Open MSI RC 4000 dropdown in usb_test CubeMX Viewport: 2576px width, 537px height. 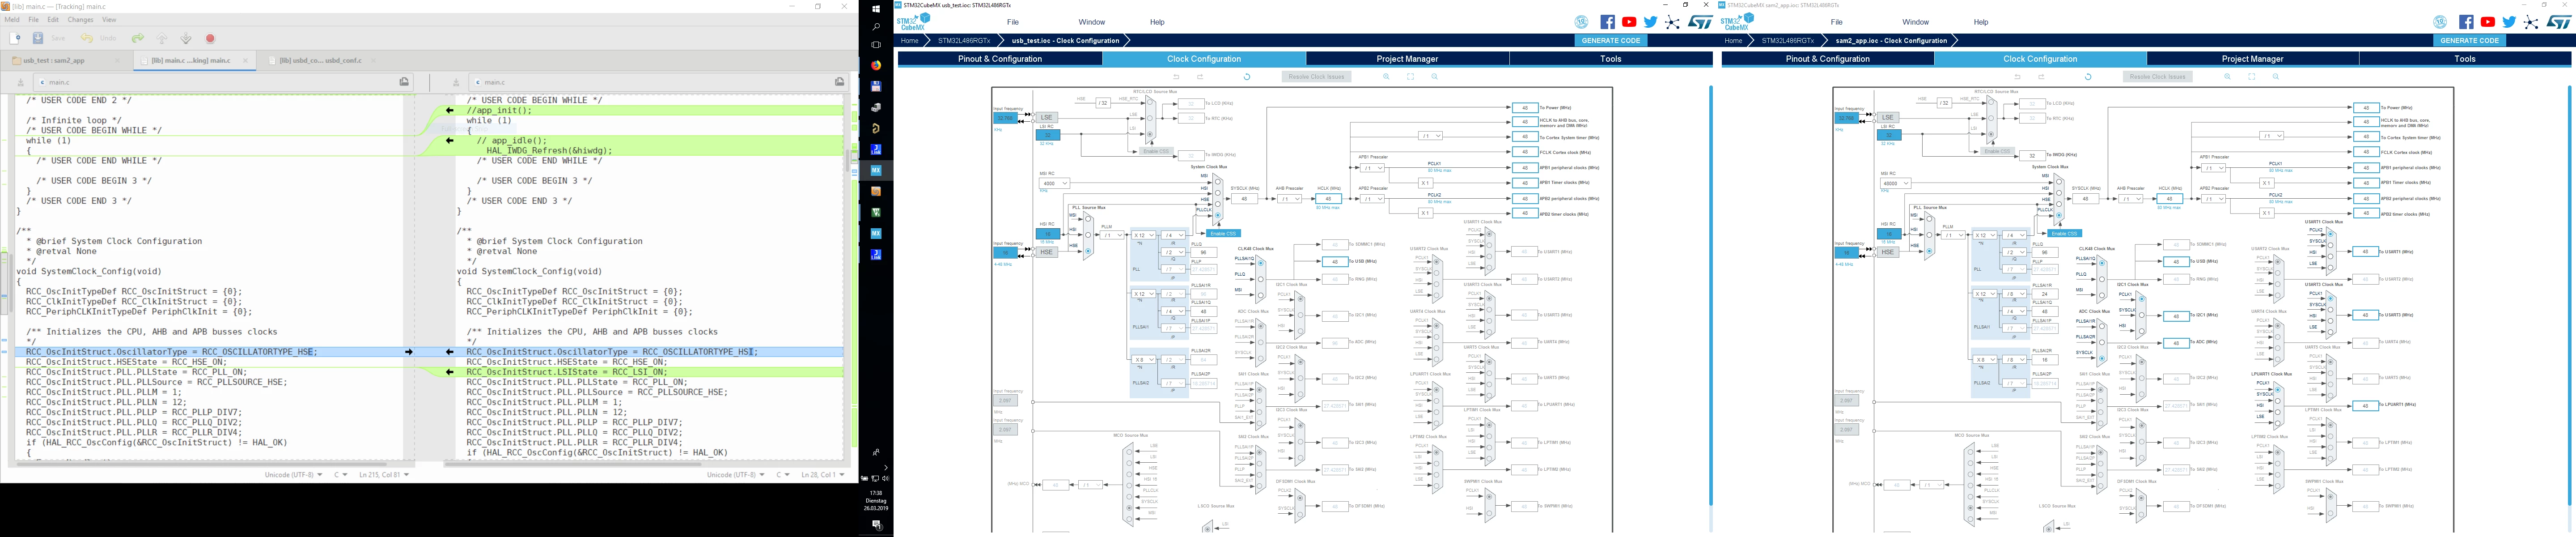pos(1054,183)
